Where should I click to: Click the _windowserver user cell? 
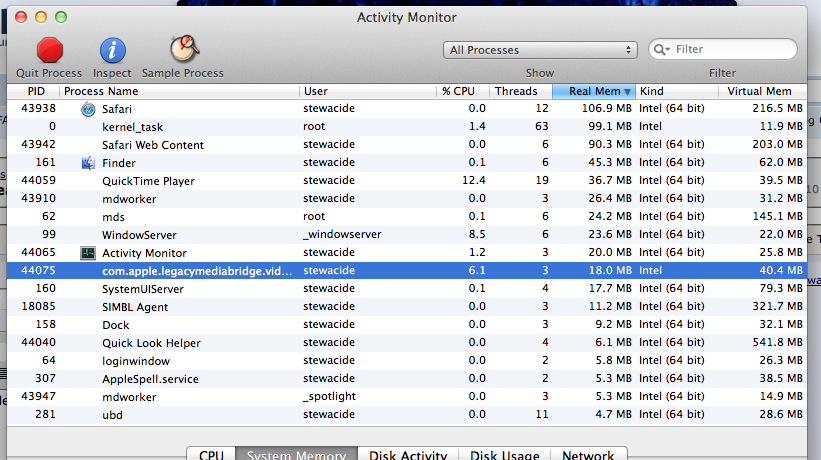(x=342, y=234)
